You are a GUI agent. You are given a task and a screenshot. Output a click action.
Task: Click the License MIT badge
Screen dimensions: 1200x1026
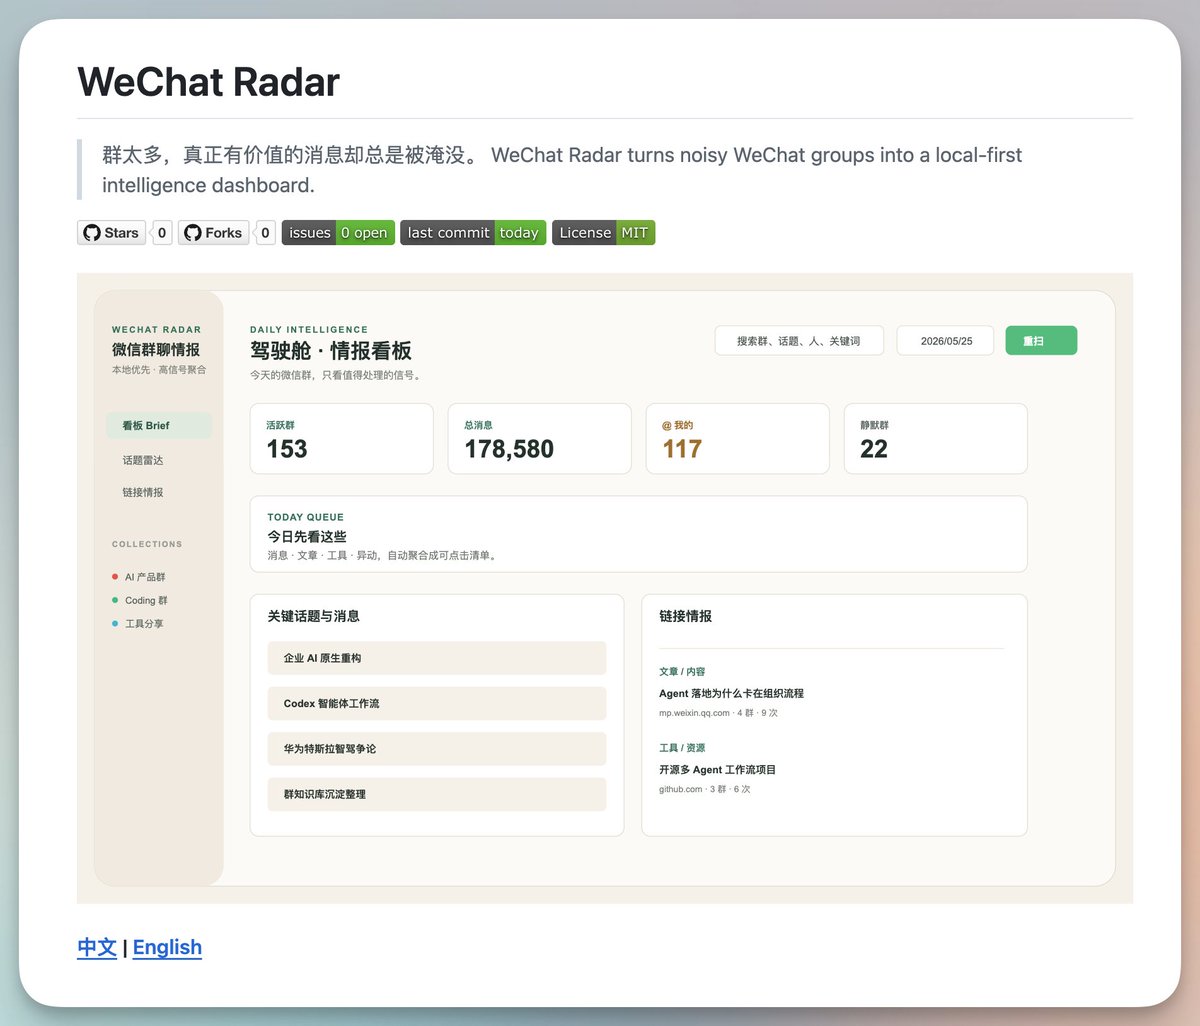point(603,233)
